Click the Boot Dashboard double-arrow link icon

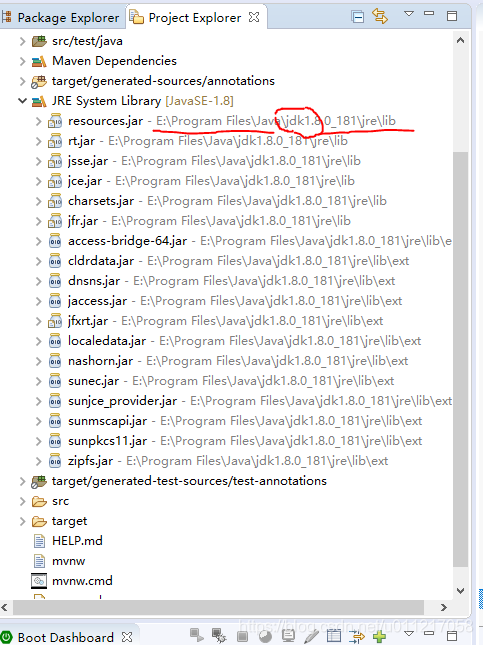pos(357,637)
